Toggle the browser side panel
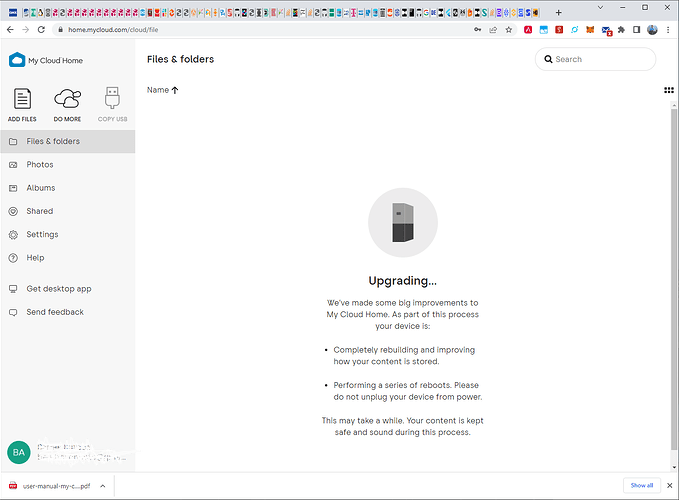679x500 pixels. (637, 29)
